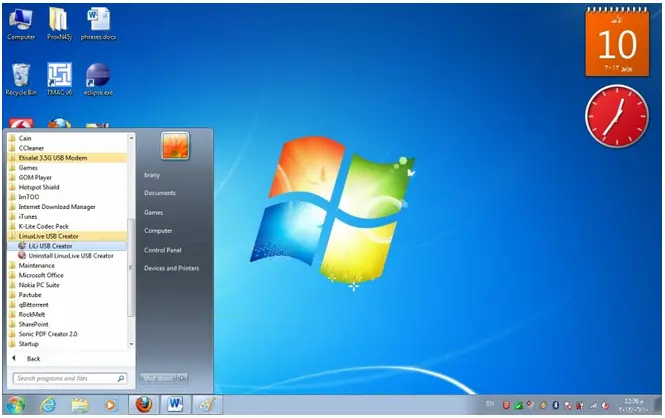The height and width of the screenshot is (418, 665).
Task: Launch eclipse.exe shortcut
Action: pyautogui.click(x=98, y=79)
